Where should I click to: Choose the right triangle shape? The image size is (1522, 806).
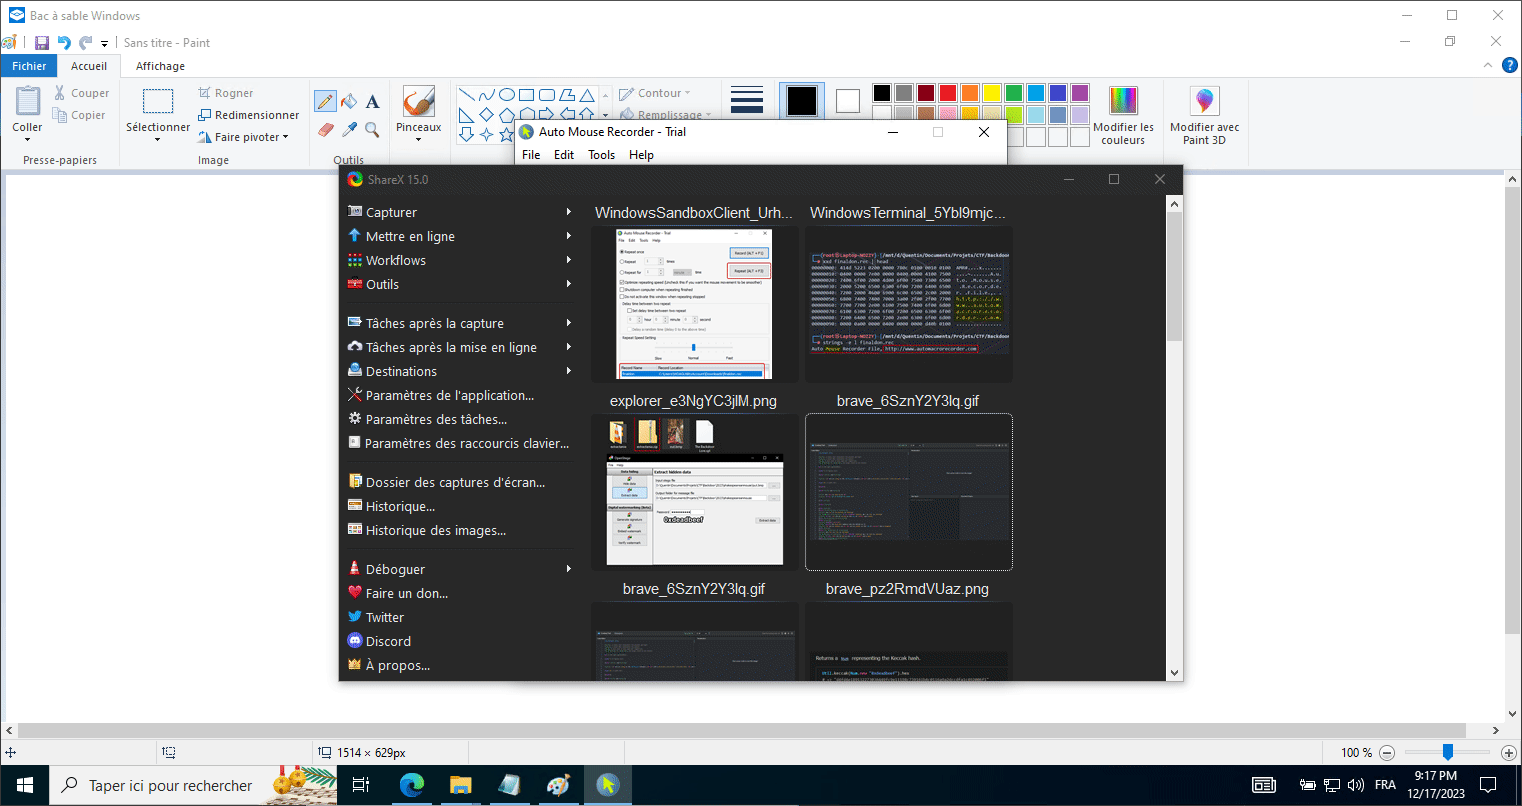click(466, 114)
